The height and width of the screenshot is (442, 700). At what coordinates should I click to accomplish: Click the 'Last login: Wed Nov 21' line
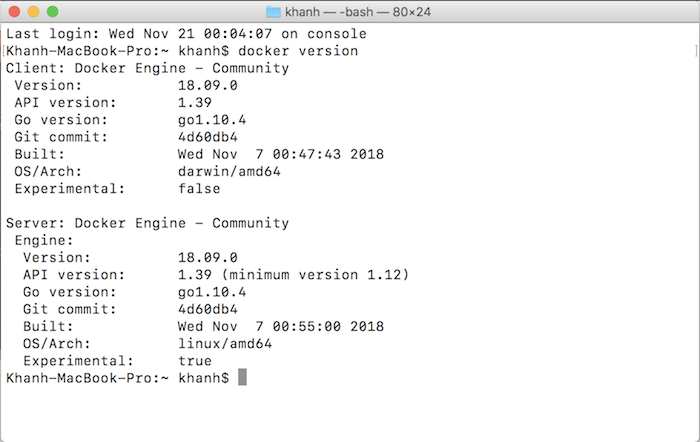click(186, 34)
